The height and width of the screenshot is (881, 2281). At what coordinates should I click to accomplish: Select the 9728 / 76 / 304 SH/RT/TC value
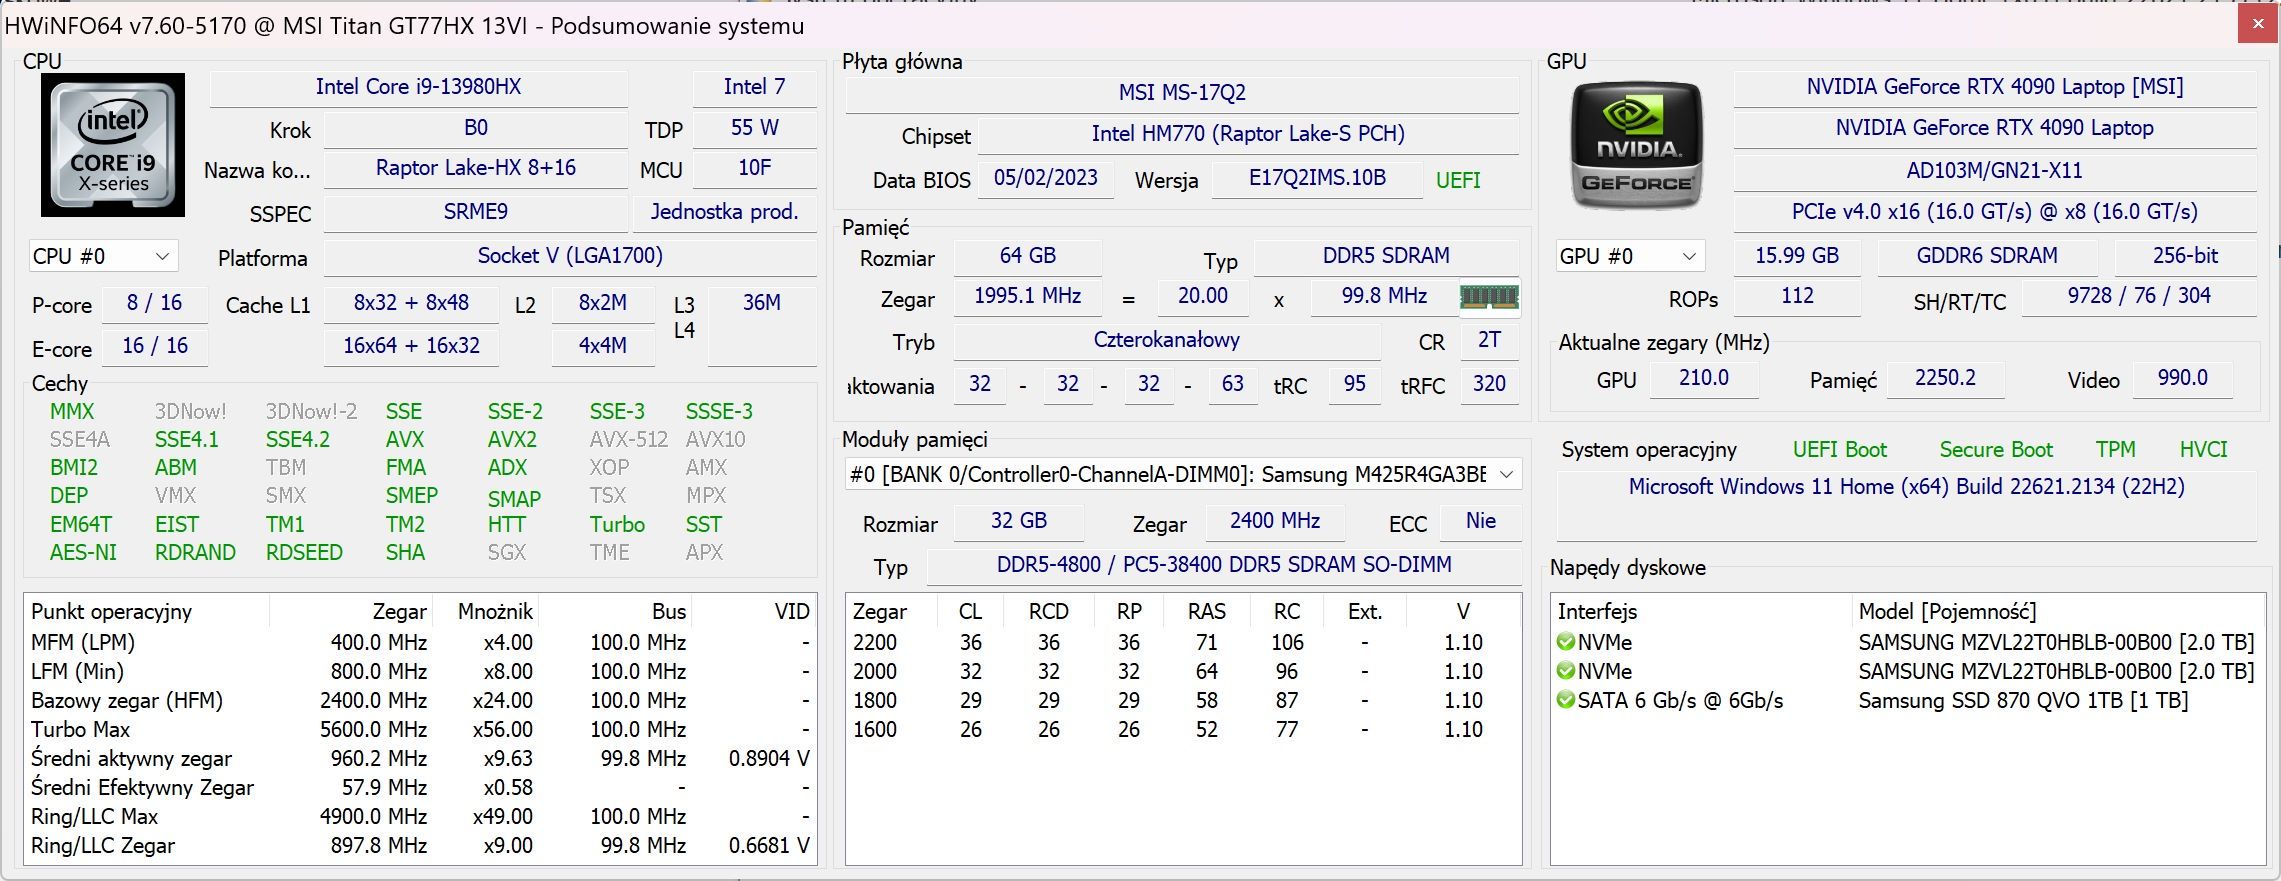pos(2139,296)
